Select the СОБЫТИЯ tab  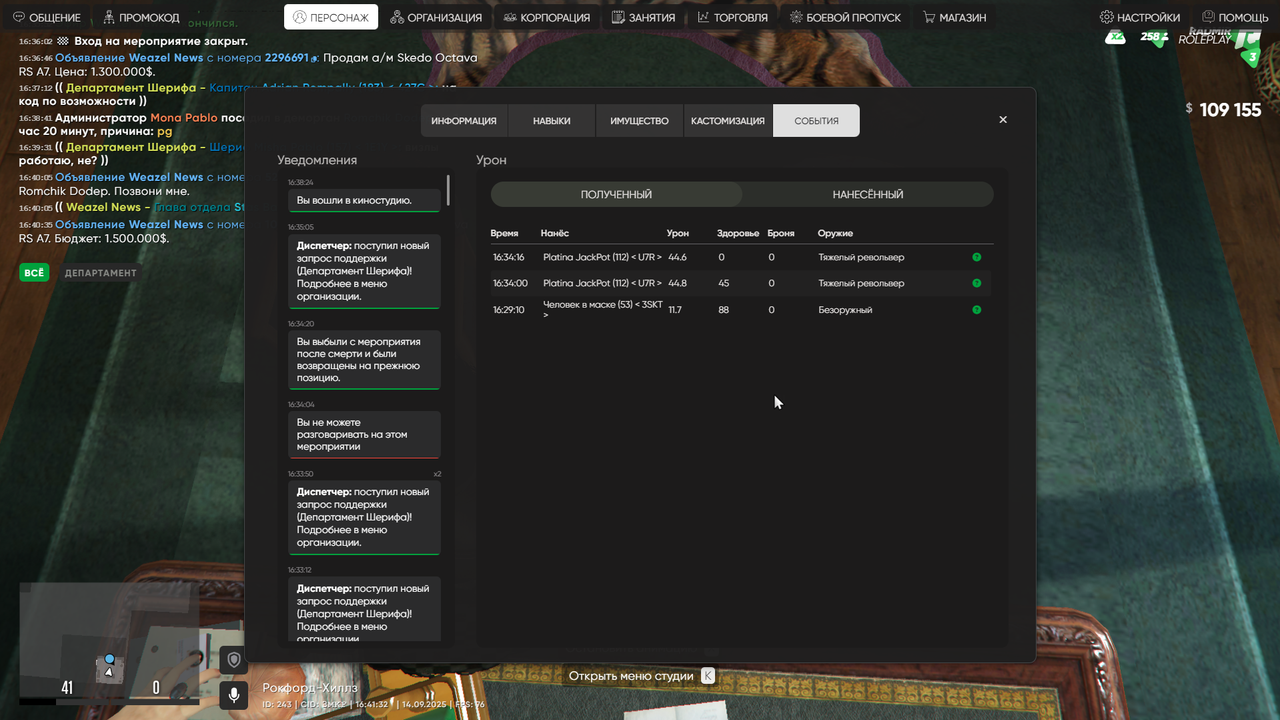coord(816,121)
